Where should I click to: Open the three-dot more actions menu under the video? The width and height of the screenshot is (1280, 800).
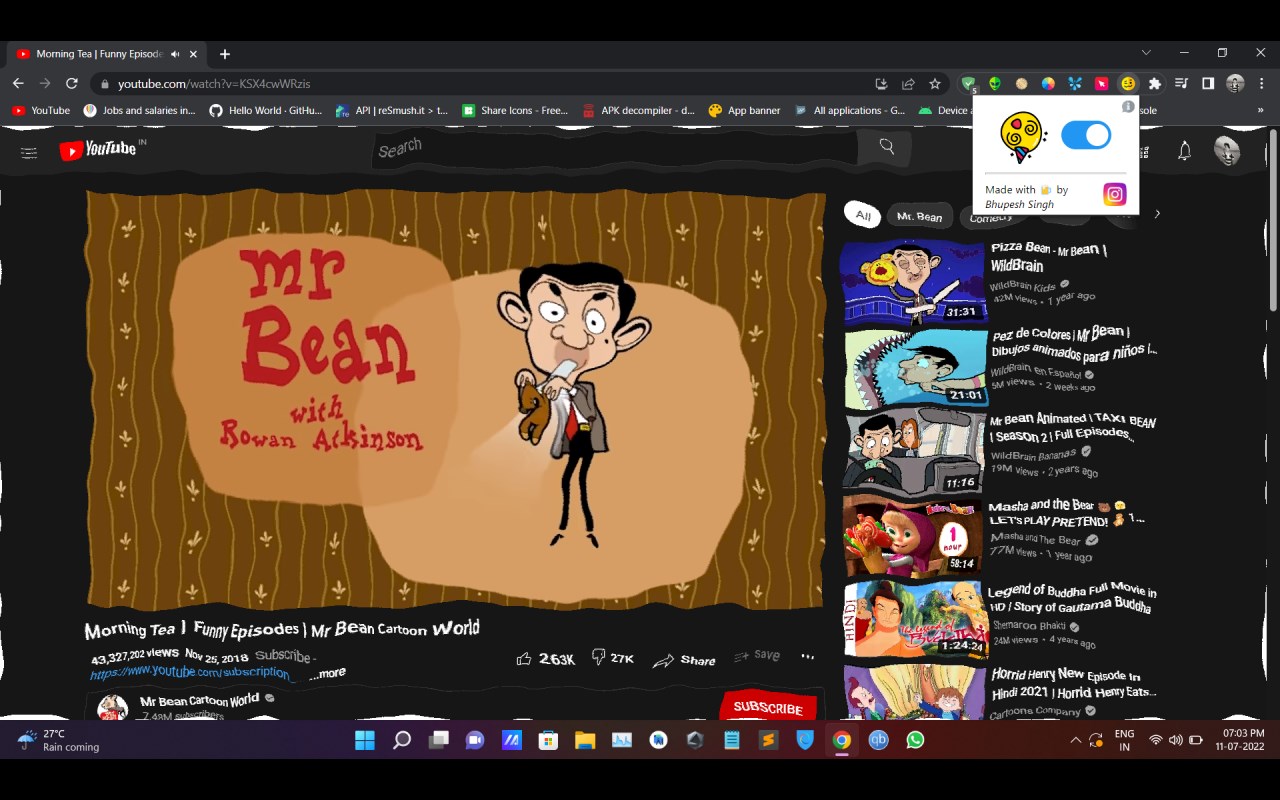click(x=807, y=657)
